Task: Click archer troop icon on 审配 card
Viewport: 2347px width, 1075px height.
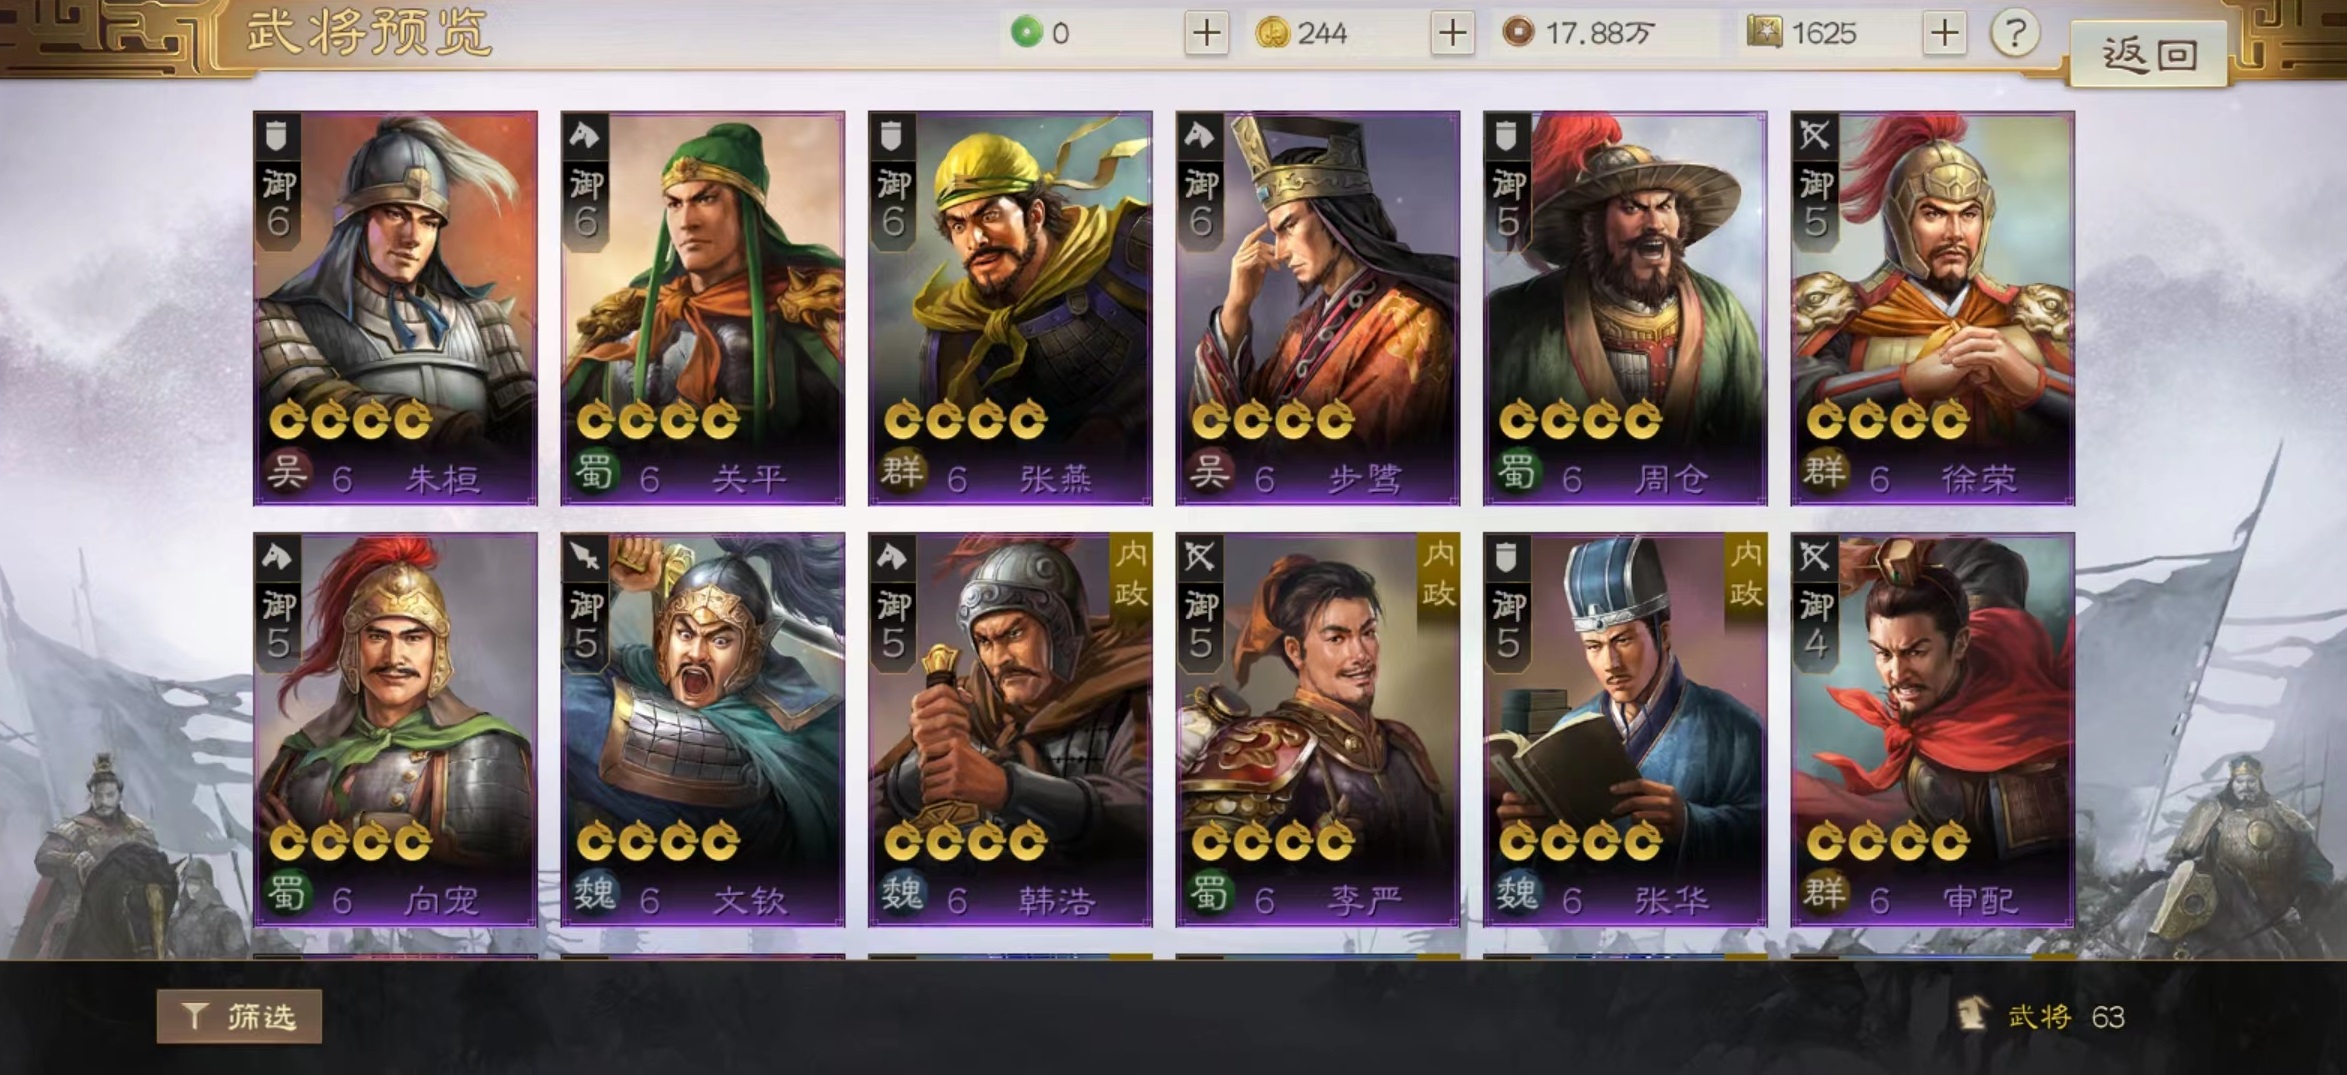Action: pos(1814,556)
